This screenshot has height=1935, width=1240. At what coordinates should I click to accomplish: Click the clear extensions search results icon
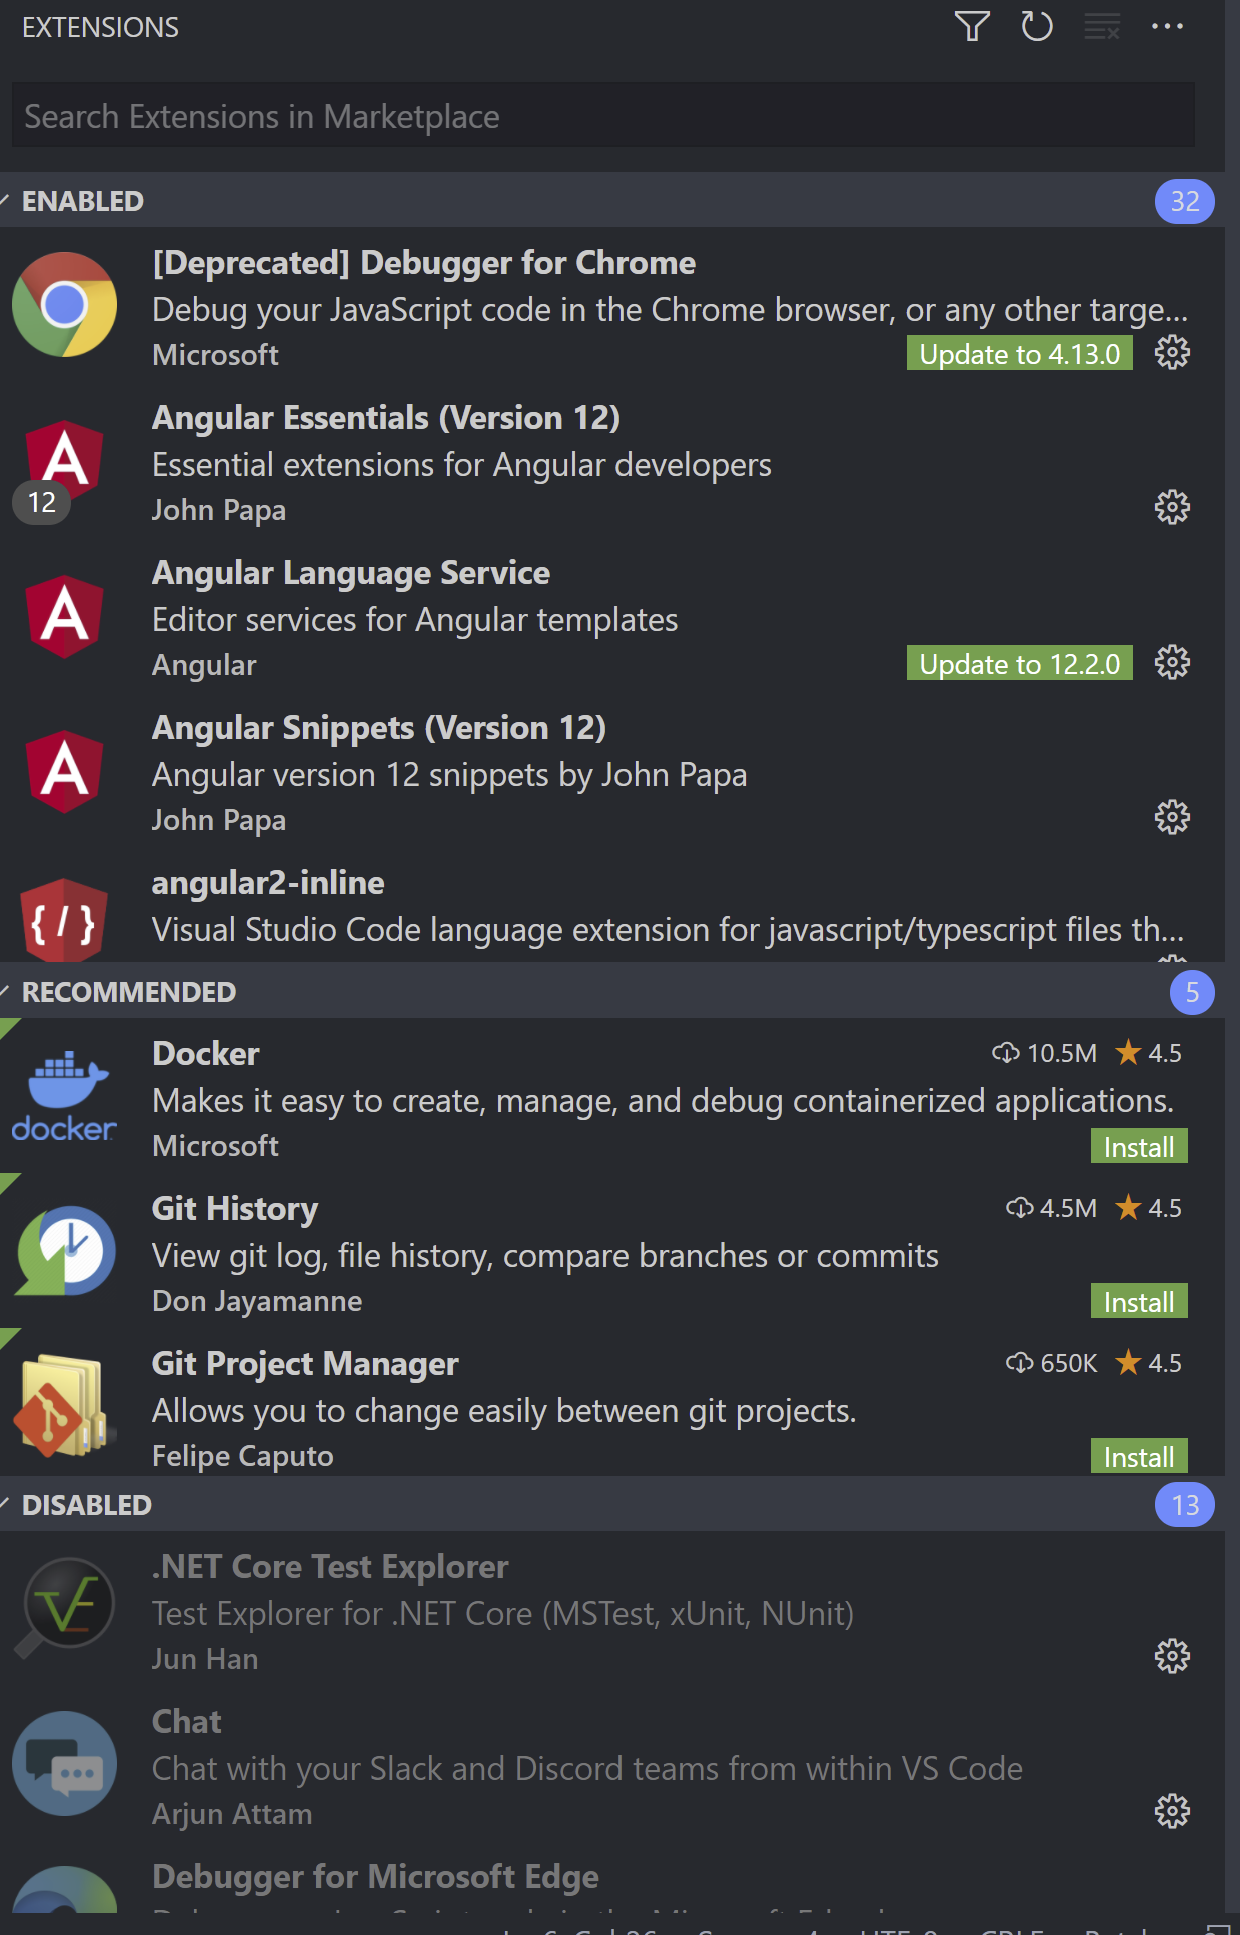(1102, 26)
